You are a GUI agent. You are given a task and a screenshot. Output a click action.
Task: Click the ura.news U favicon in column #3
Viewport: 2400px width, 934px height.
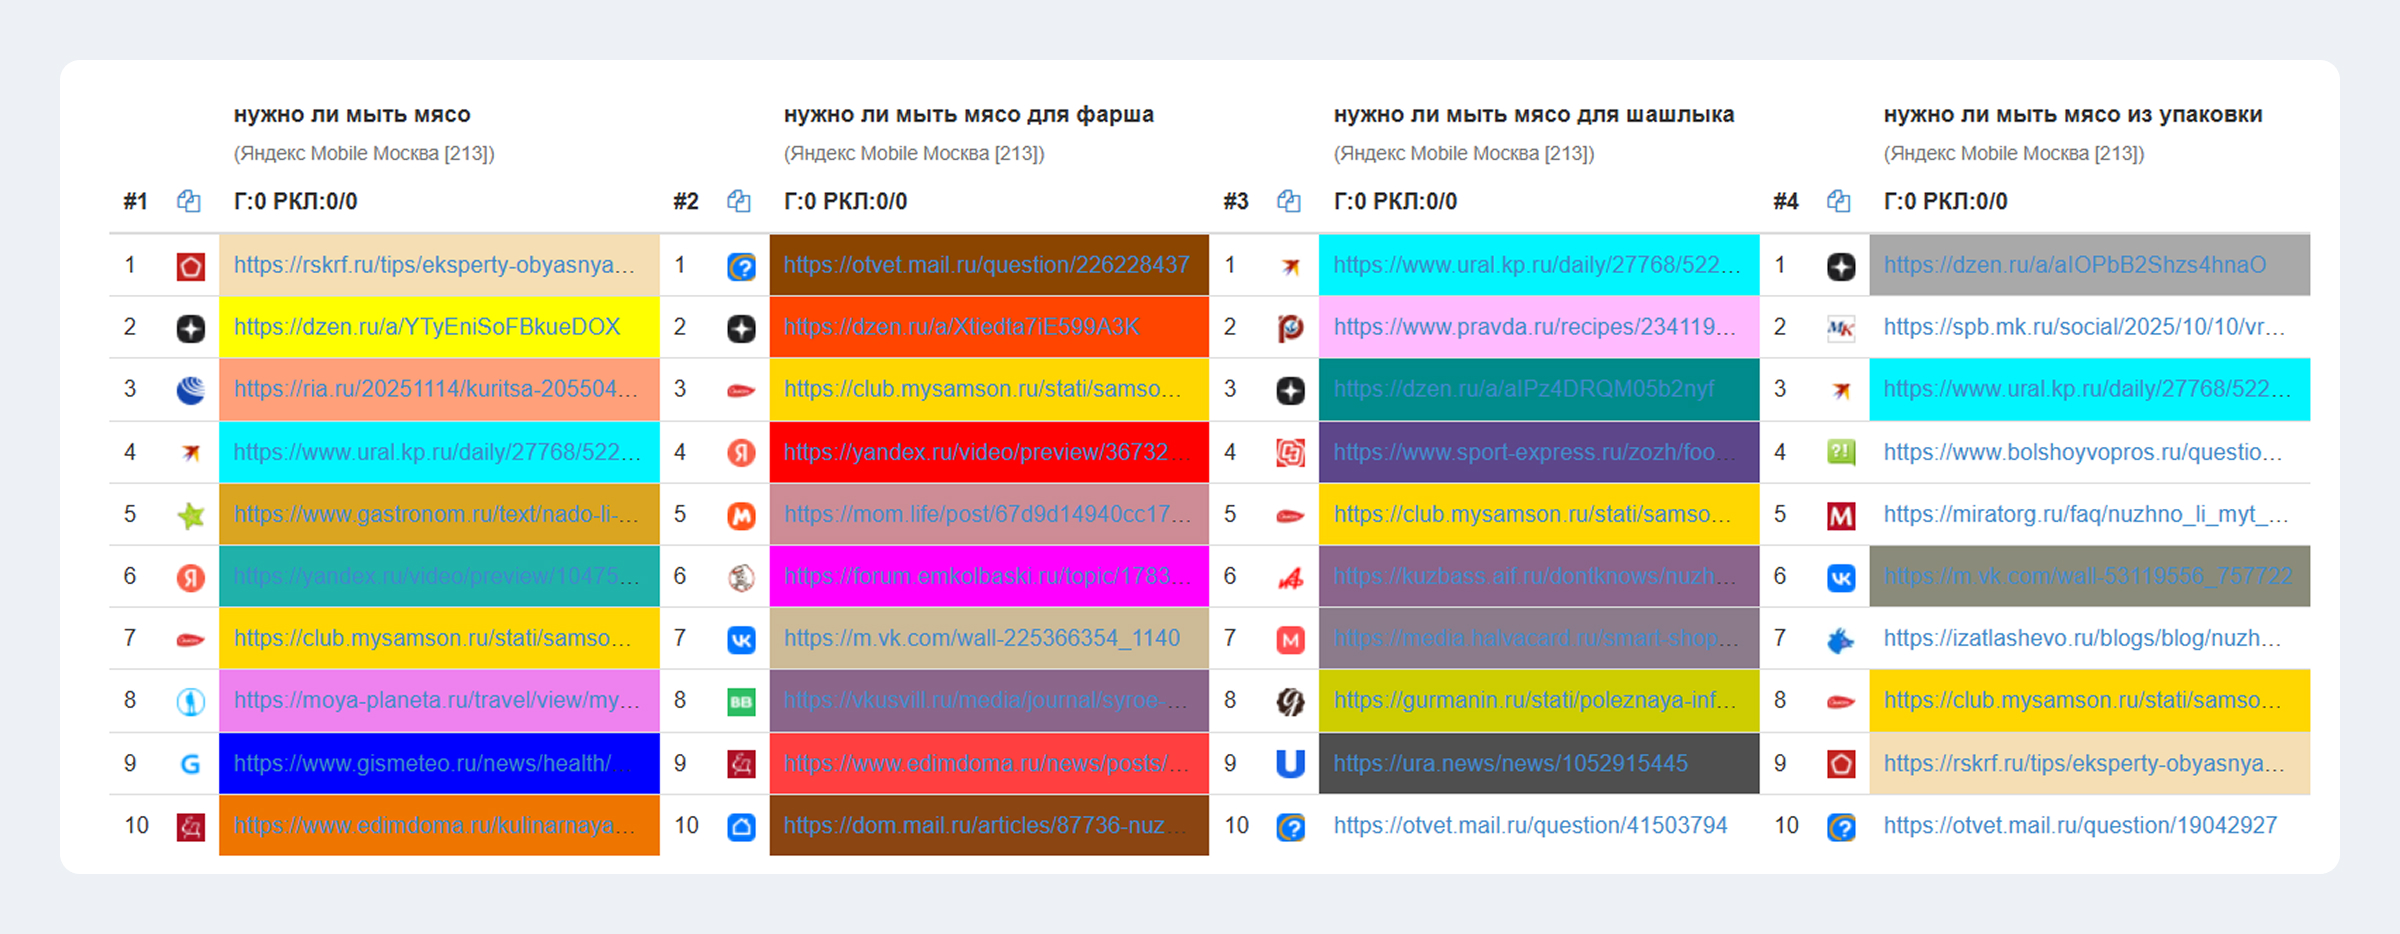pyautogui.click(x=1291, y=764)
